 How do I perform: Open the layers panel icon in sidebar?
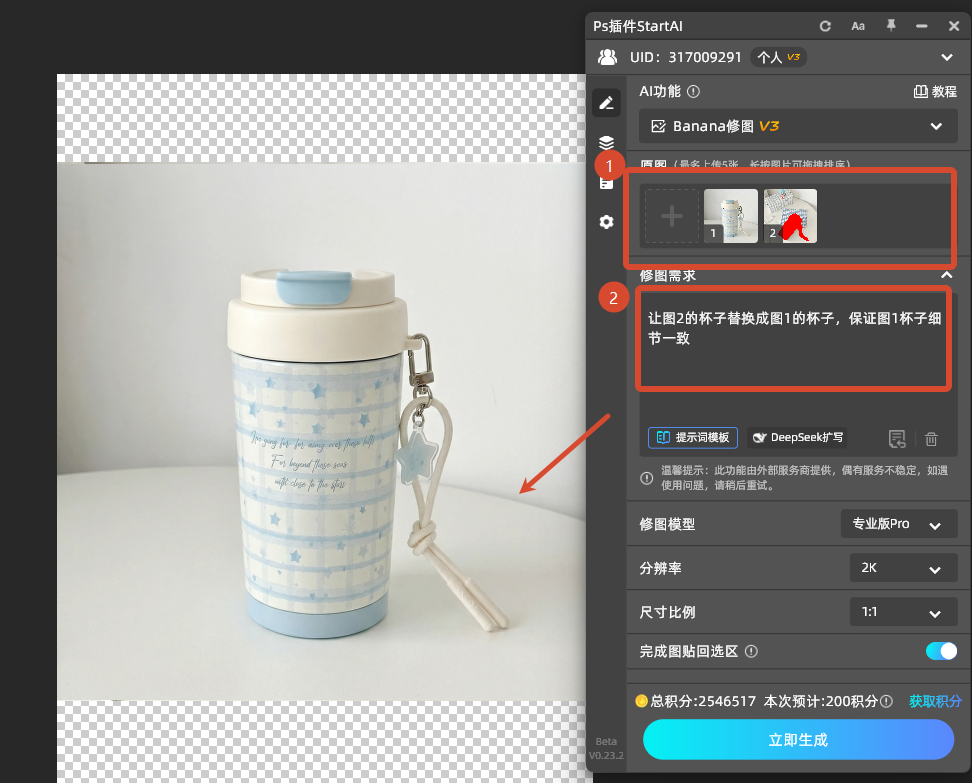[606, 142]
